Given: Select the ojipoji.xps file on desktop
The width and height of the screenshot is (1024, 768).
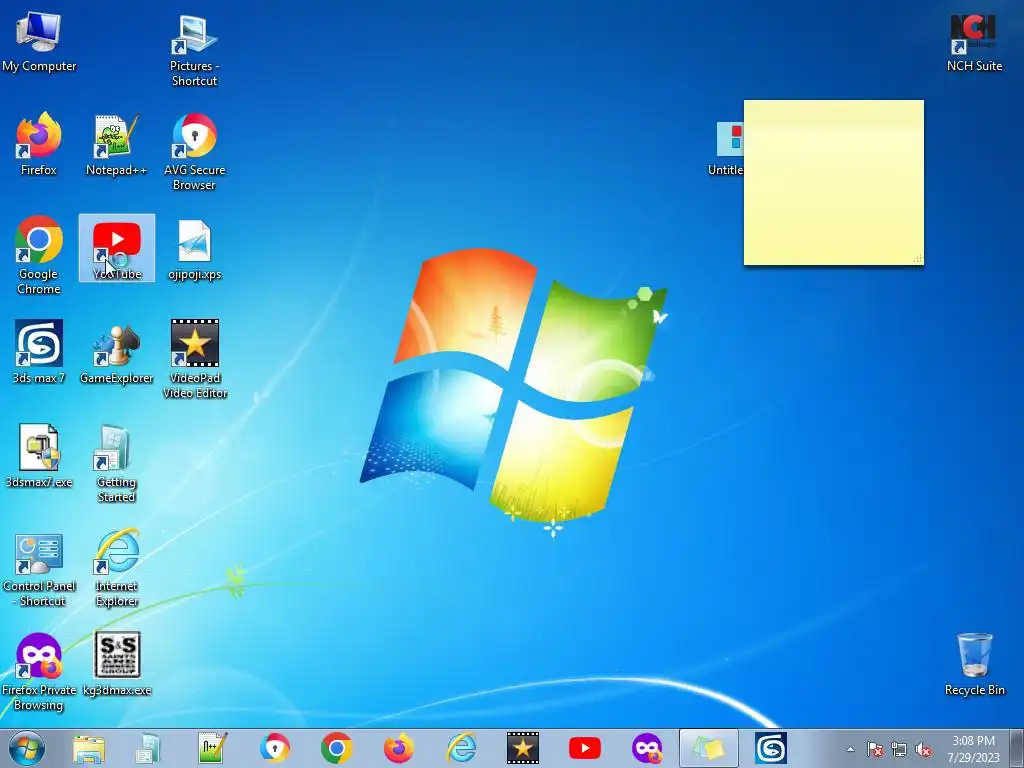Looking at the screenshot, I should click(x=194, y=248).
